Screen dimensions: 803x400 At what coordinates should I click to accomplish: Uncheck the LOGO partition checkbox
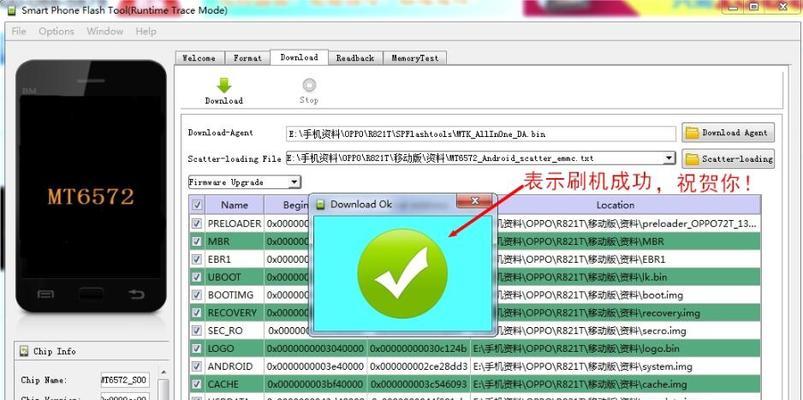pos(197,348)
